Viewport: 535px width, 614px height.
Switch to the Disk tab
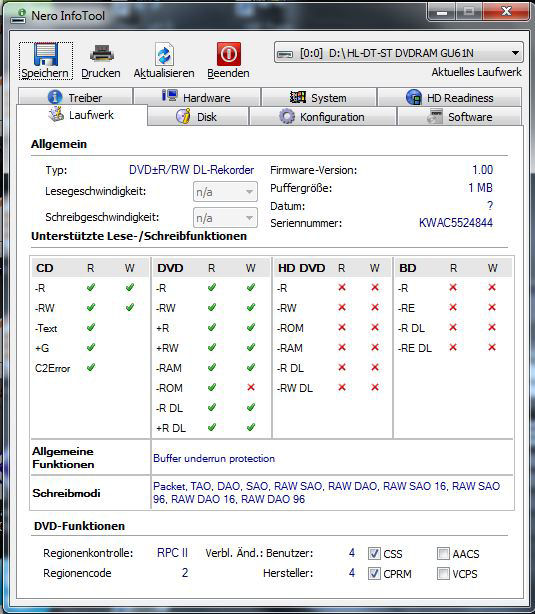[198, 117]
